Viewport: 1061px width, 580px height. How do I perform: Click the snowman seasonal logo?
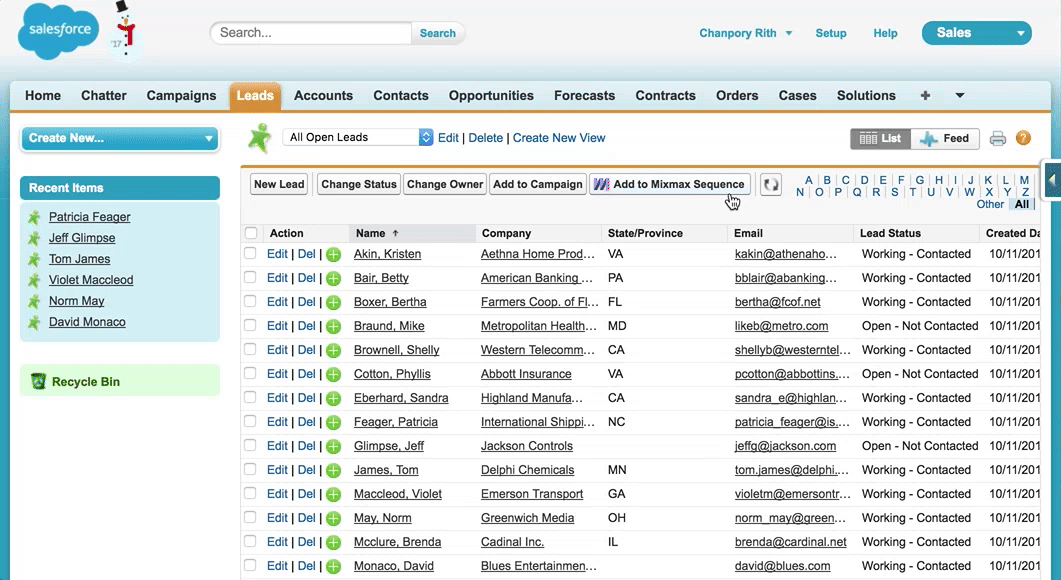click(x=125, y=27)
